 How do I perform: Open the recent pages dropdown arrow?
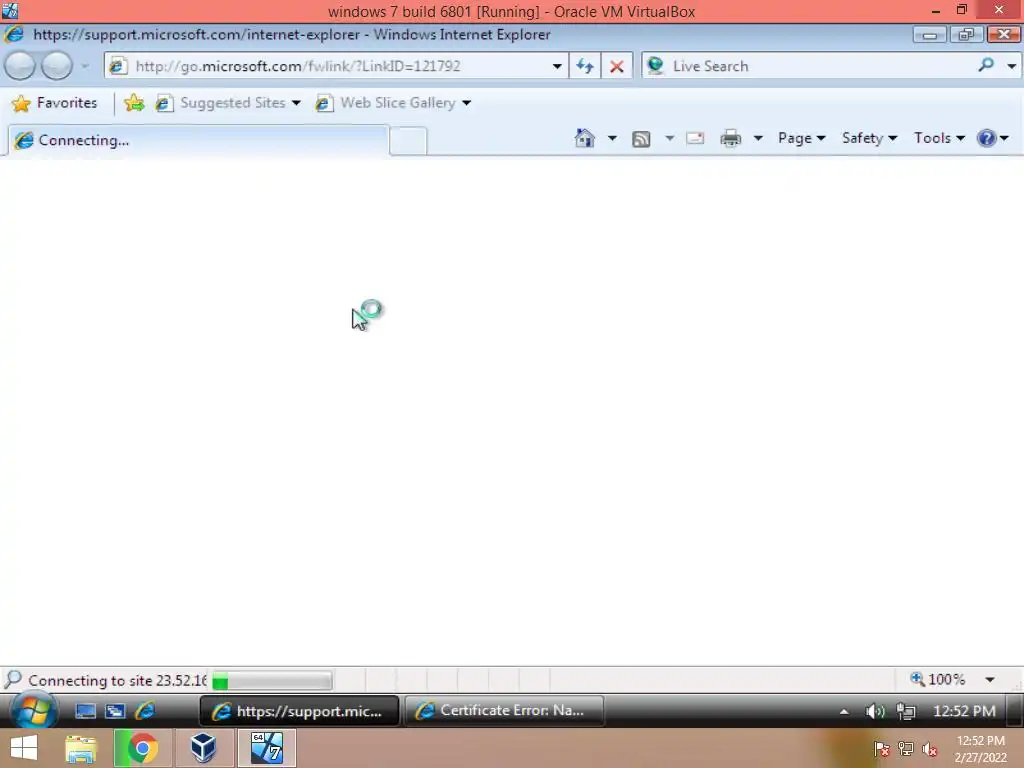pyautogui.click(x=84, y=66)
